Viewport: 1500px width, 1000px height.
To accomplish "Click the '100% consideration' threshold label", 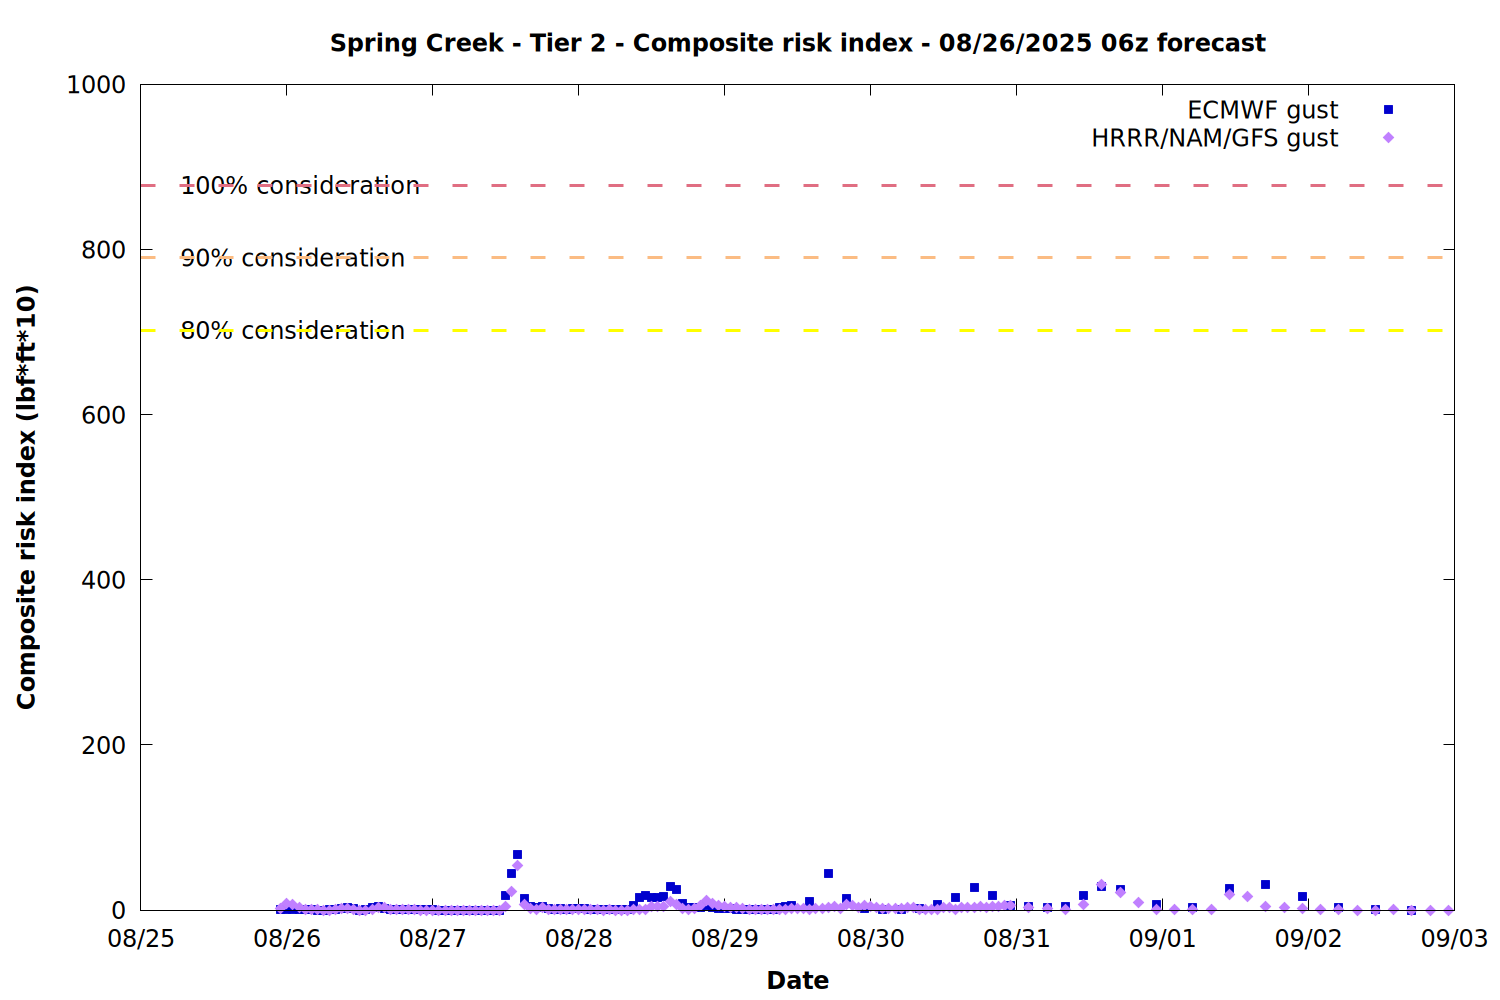I will [x=300, y=186].
